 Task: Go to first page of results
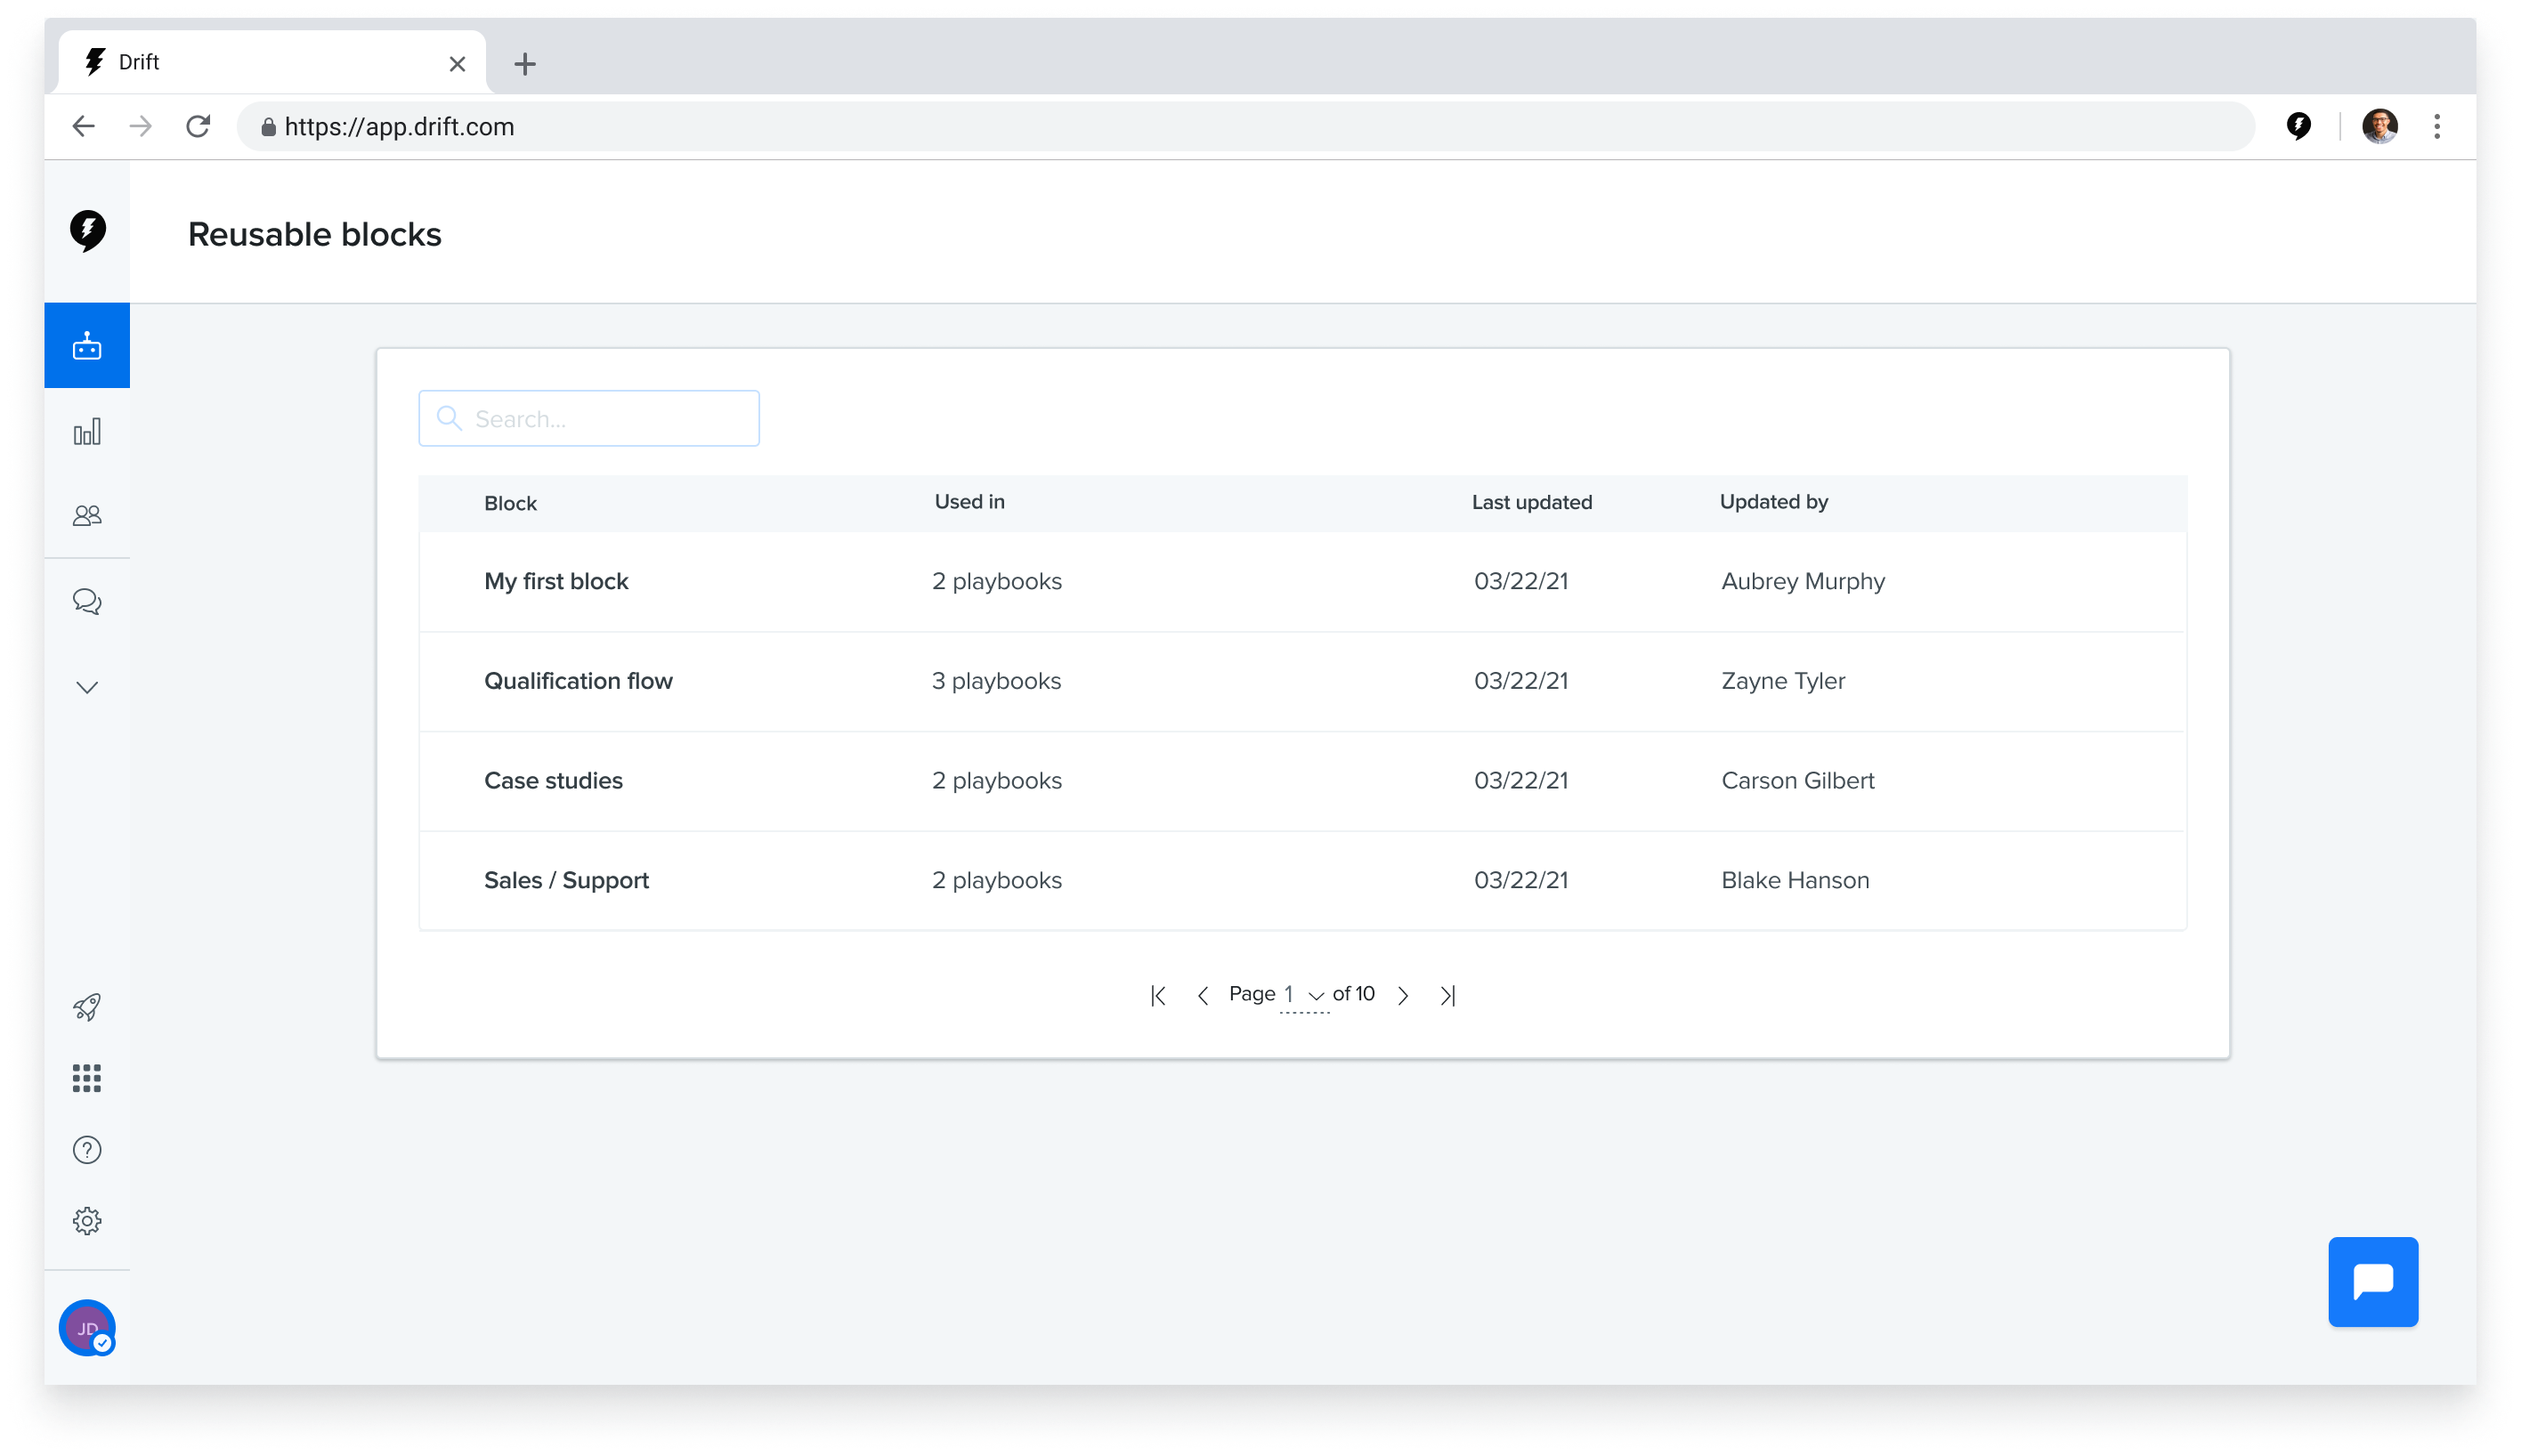pos(1158,995)
